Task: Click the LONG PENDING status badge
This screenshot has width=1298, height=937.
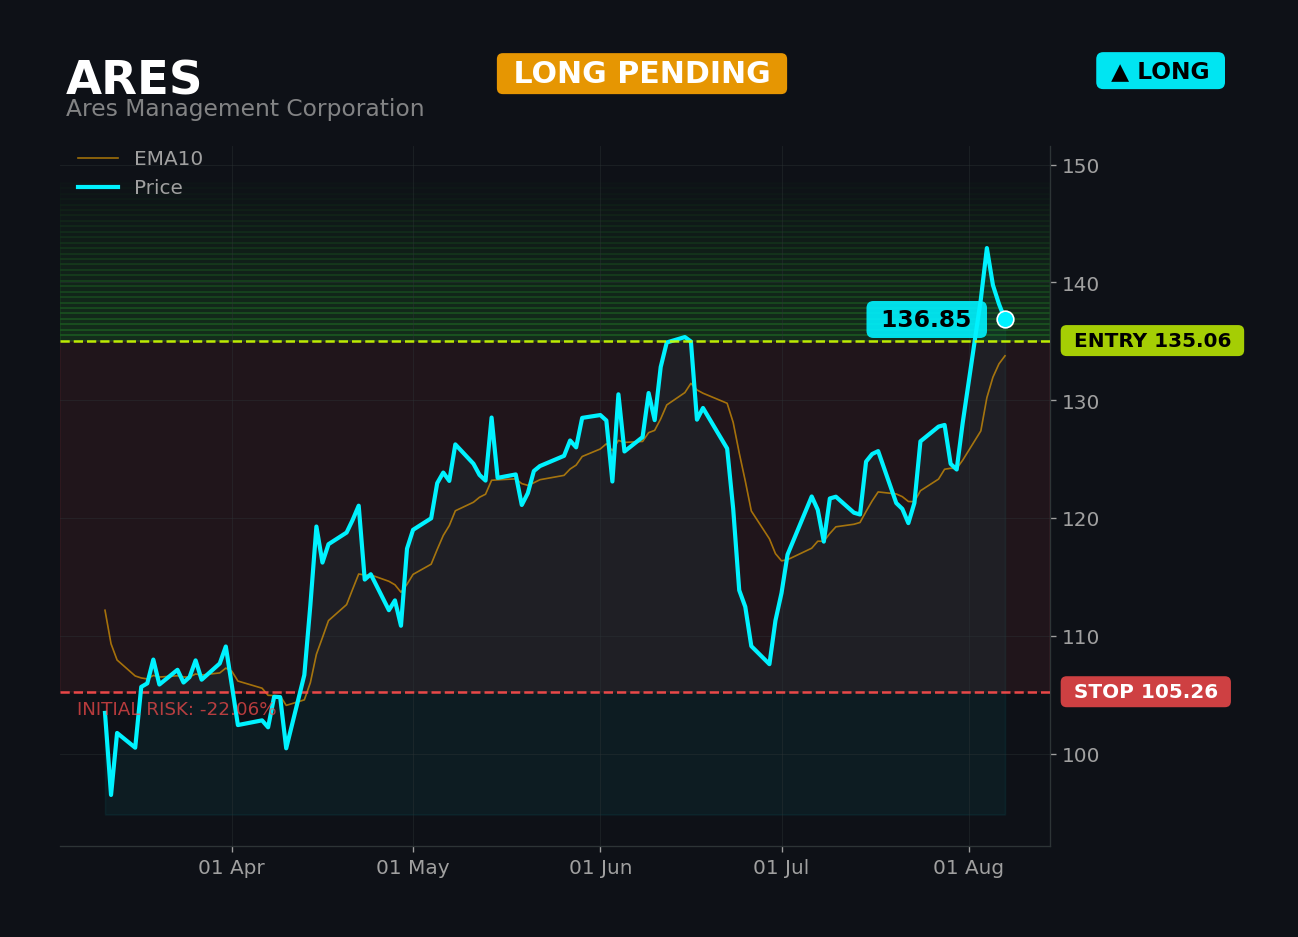Action: [642, 74]
